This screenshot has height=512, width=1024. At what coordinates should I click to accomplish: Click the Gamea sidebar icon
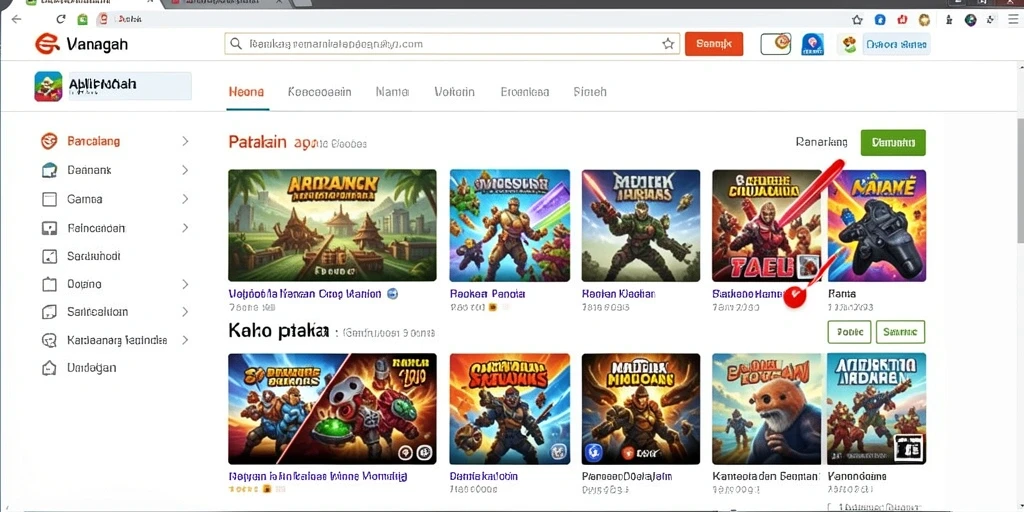(49, 199)
